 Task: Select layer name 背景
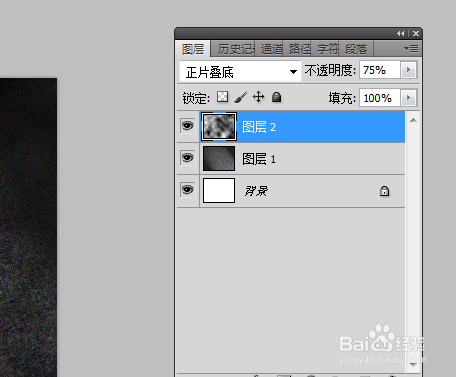(256, 191)
